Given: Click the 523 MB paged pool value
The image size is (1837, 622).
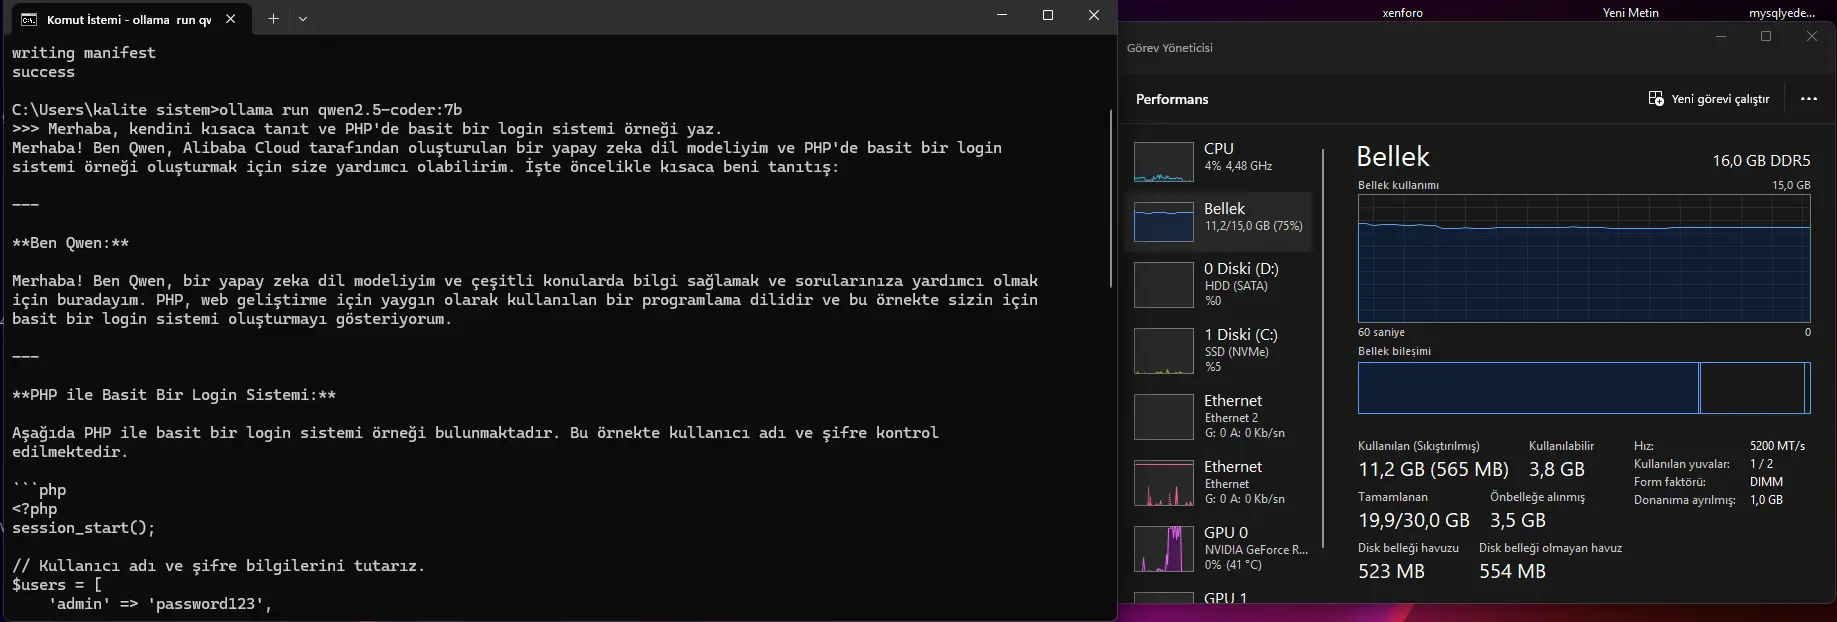Looking at the screenshot, I should pos(1391,571).
